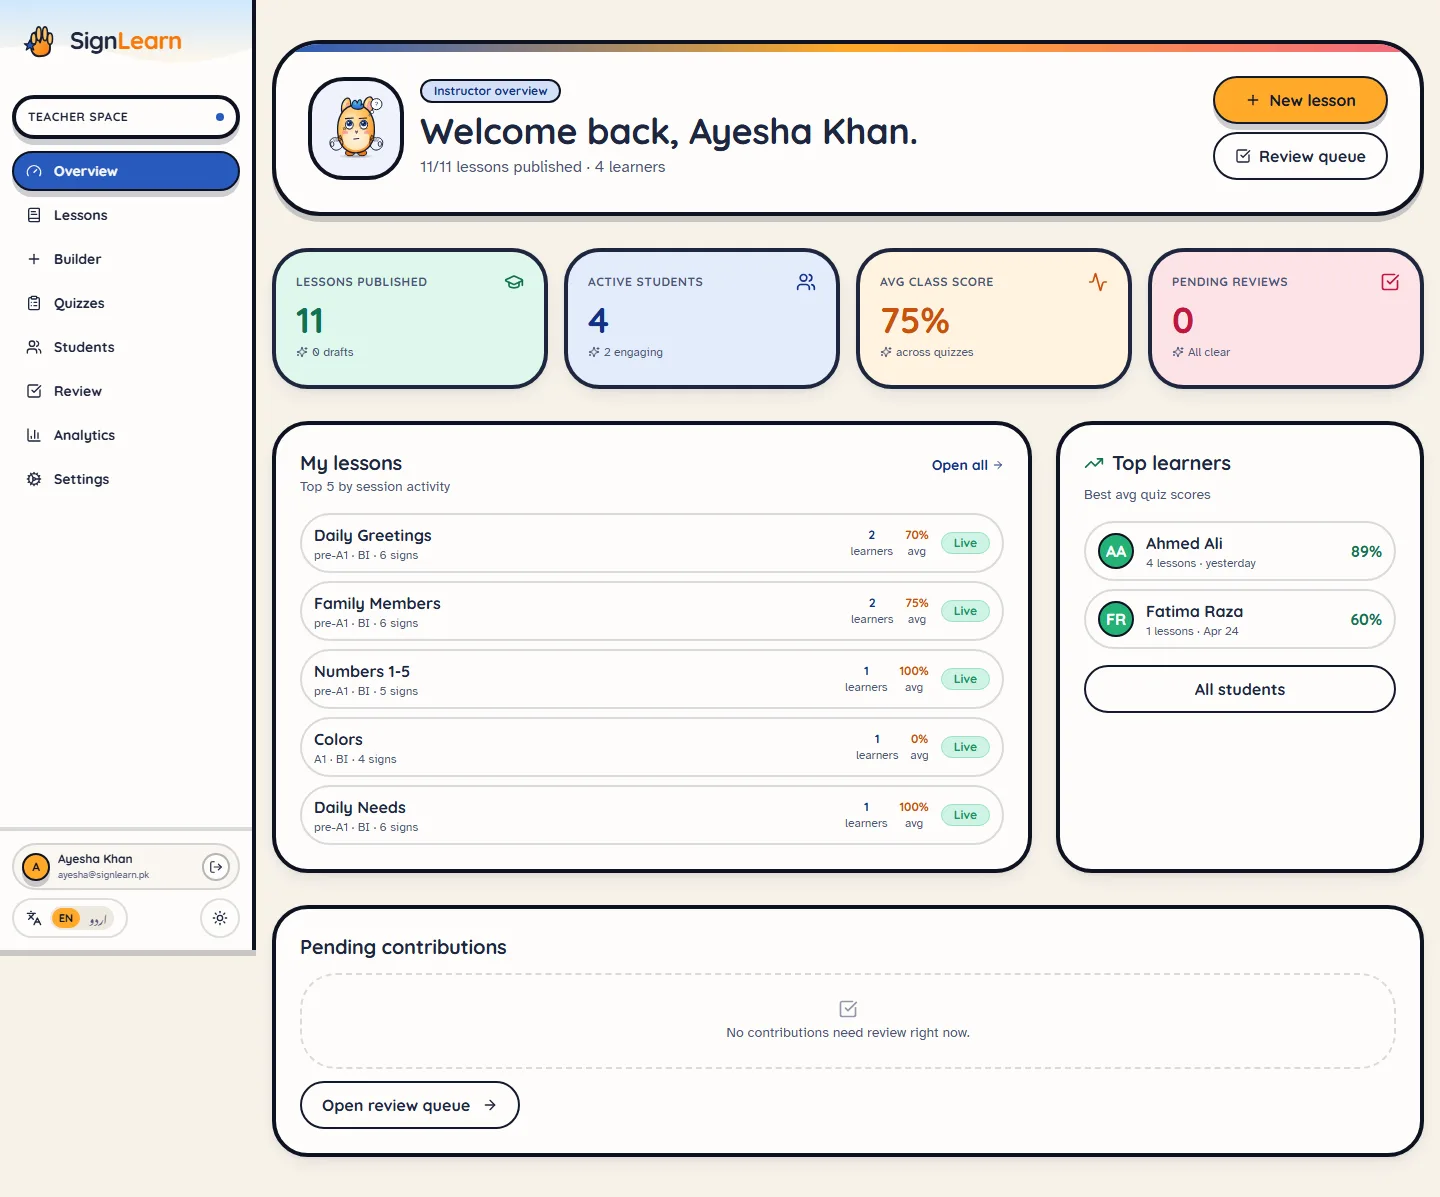Click the Overview gauge icon
This screenshot has width=1440, height=1197.
coord(34,171)
